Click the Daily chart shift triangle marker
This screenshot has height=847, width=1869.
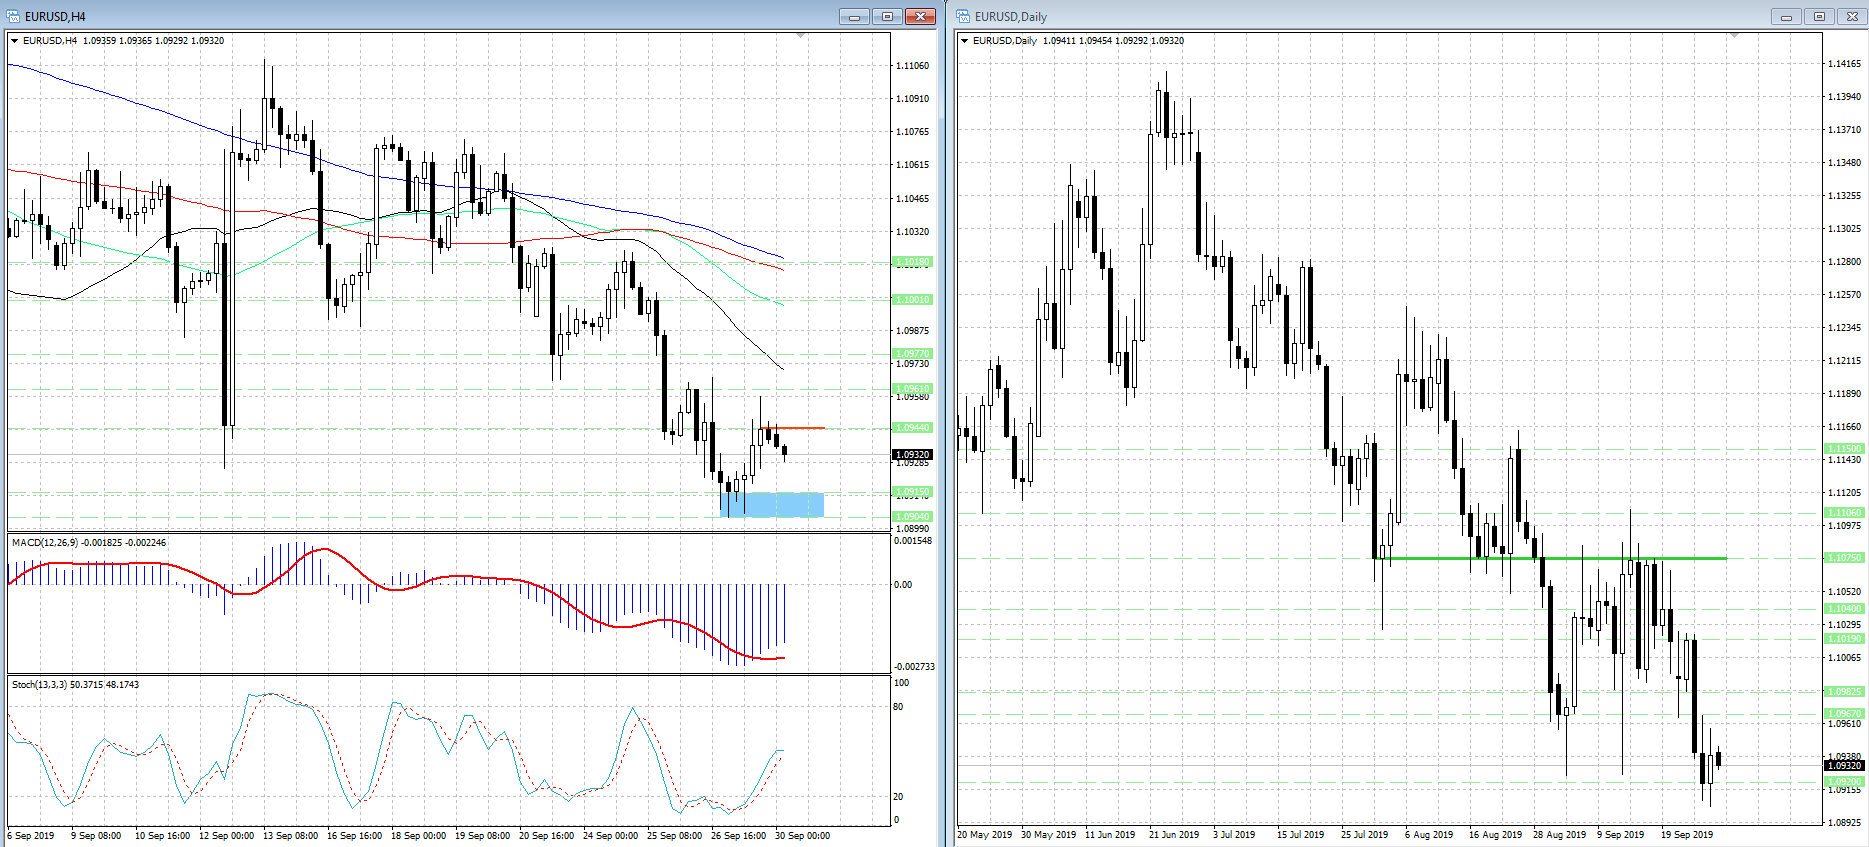click(1735, 36)
